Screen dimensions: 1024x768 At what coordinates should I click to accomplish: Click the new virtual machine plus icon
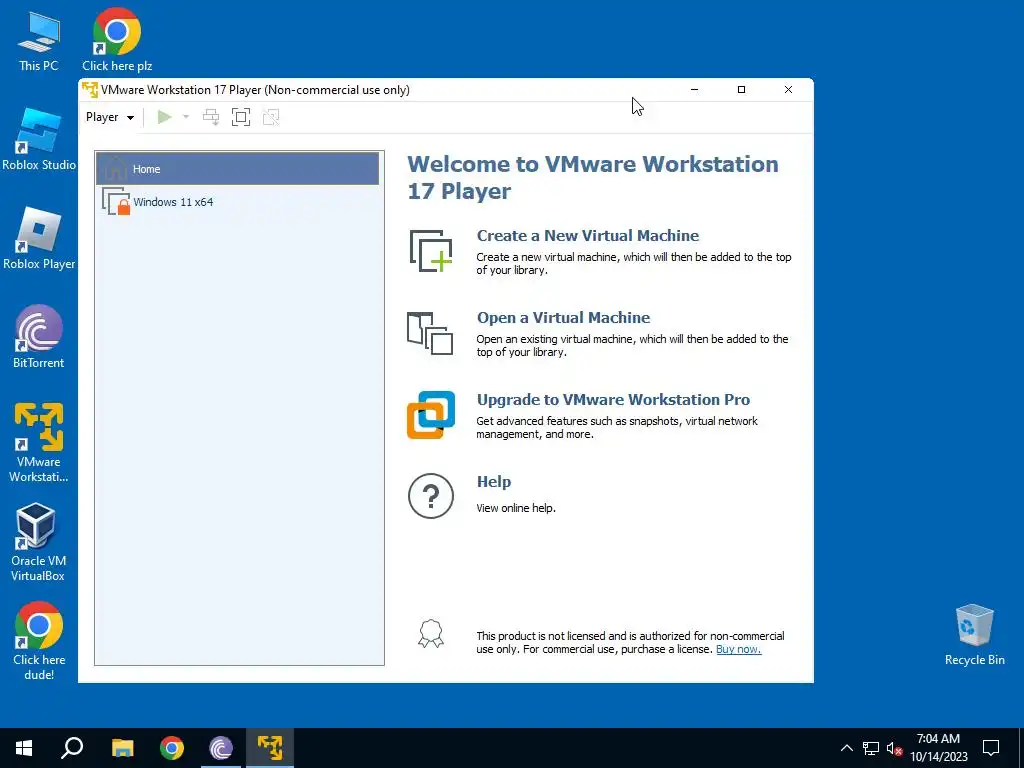click(x=431, y=251)
